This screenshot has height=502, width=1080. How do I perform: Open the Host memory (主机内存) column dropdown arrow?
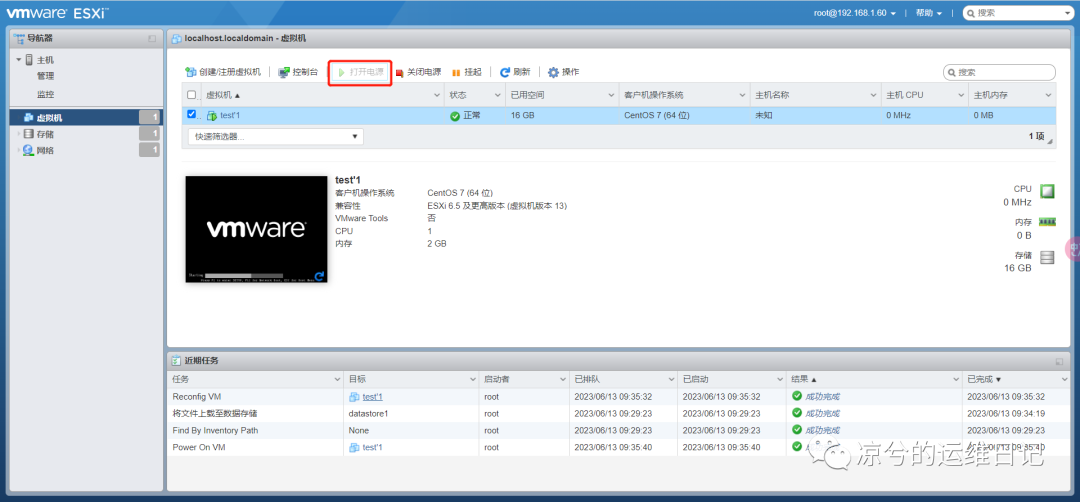[1048, 95]
